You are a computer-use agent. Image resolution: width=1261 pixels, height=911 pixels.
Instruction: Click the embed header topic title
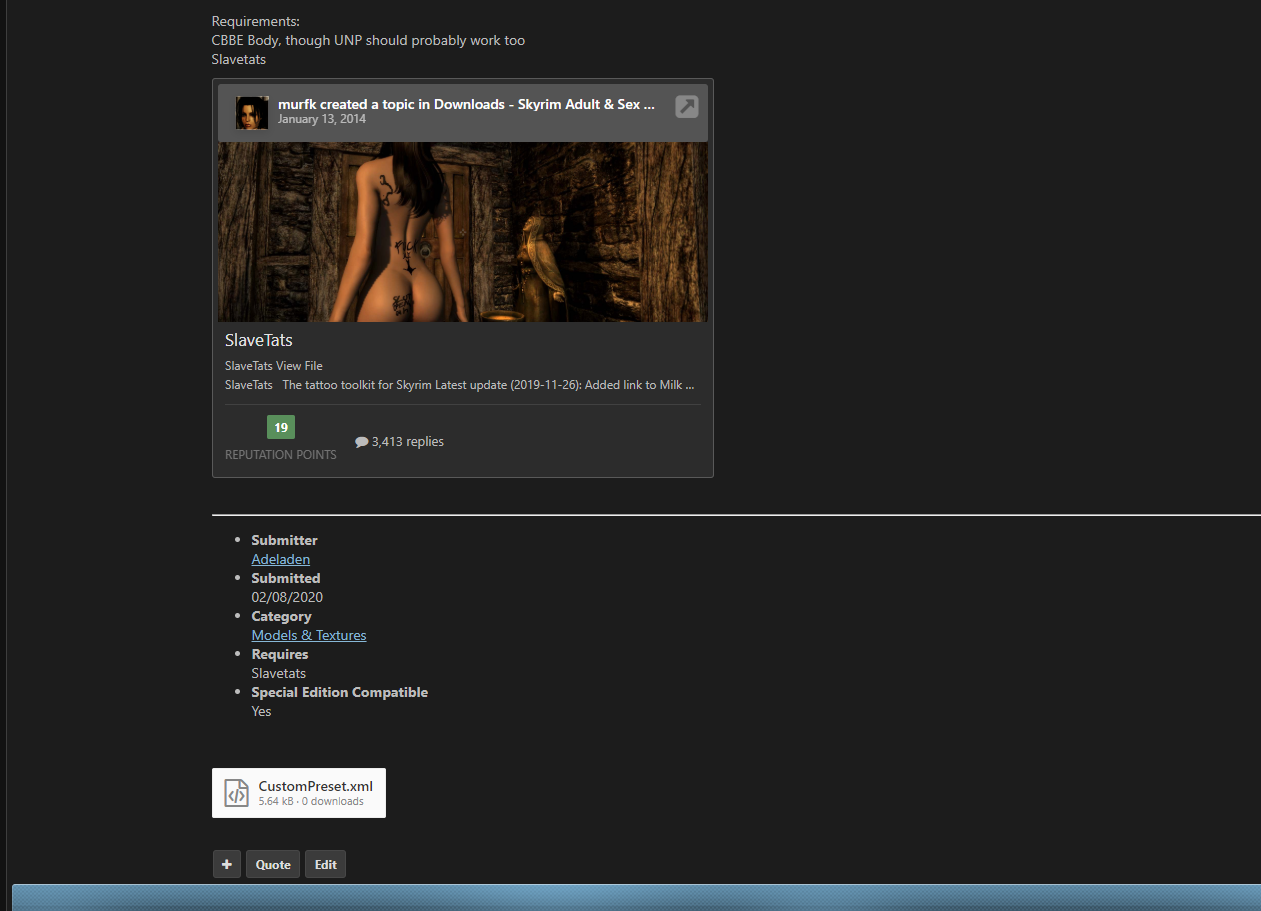(466, 104)
